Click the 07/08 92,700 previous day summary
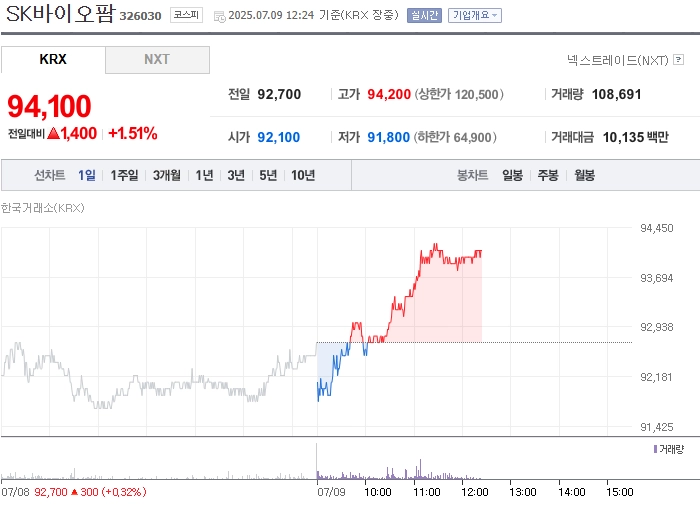The height and width of the screenshot is (515, 700). point(74,492)
